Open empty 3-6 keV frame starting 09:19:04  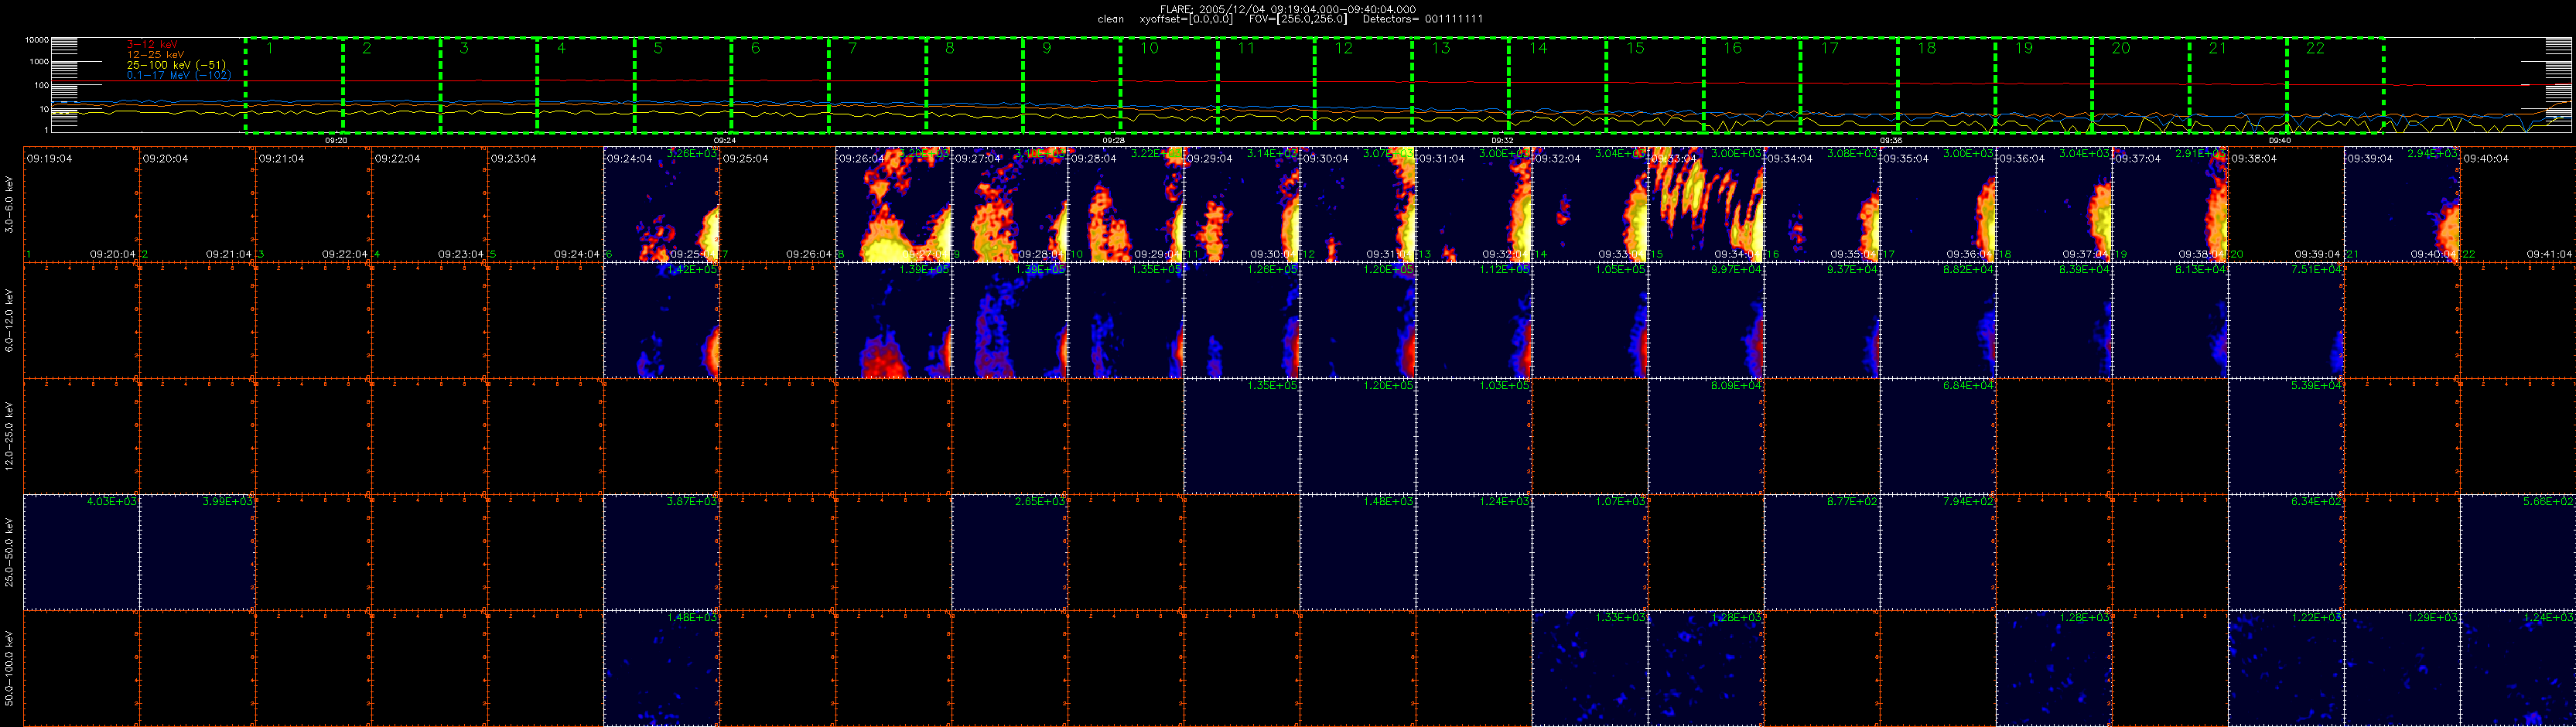[81, 205]
